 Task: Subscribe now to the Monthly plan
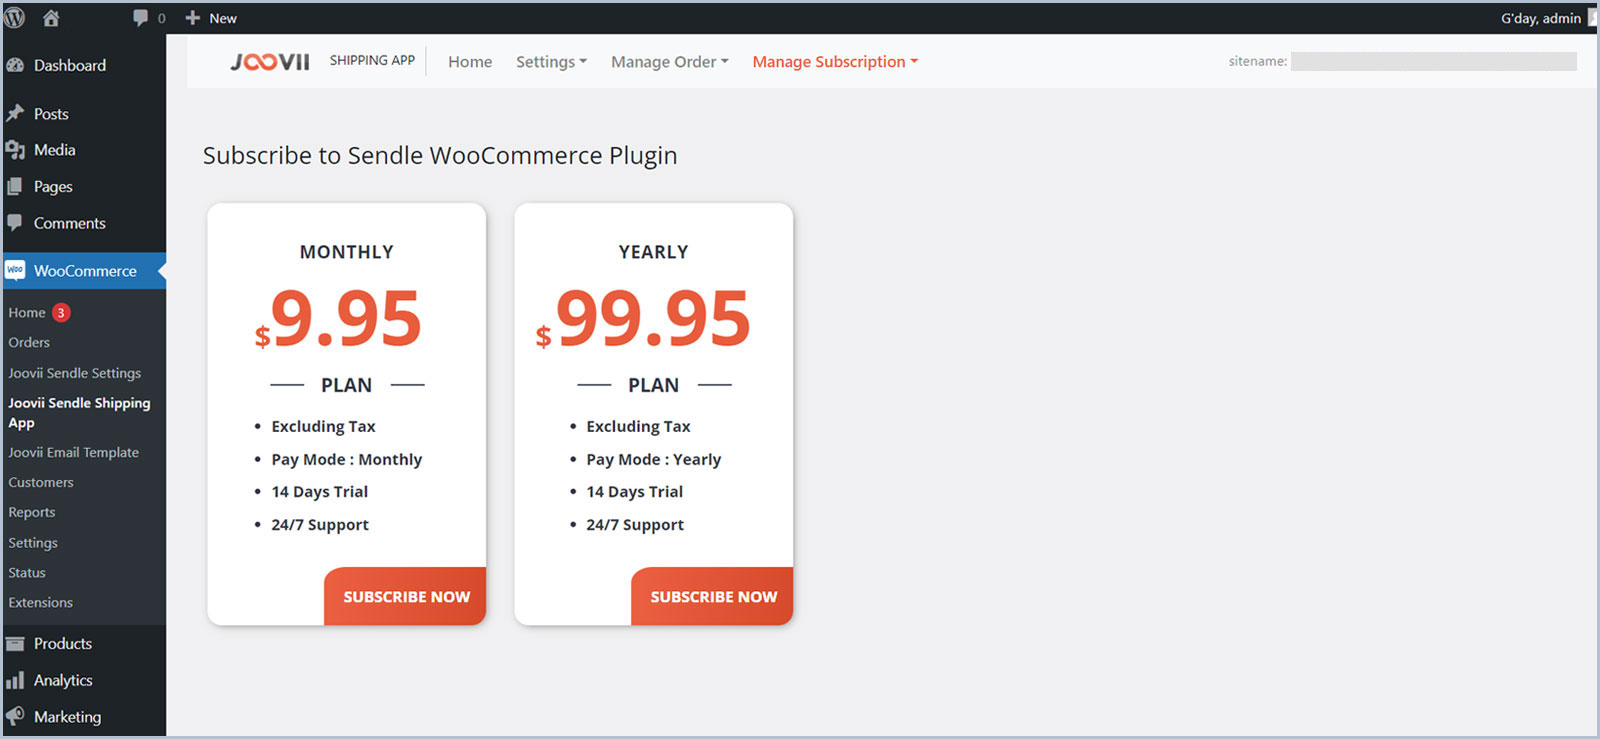406,597
